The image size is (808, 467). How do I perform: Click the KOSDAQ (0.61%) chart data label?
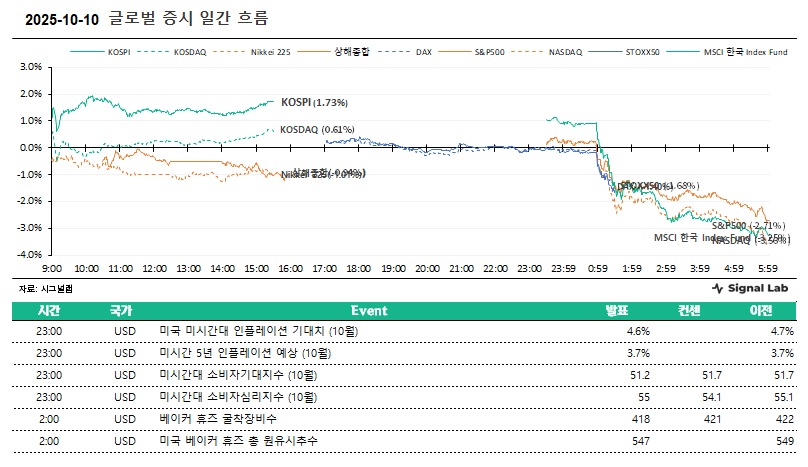(317, 129)
